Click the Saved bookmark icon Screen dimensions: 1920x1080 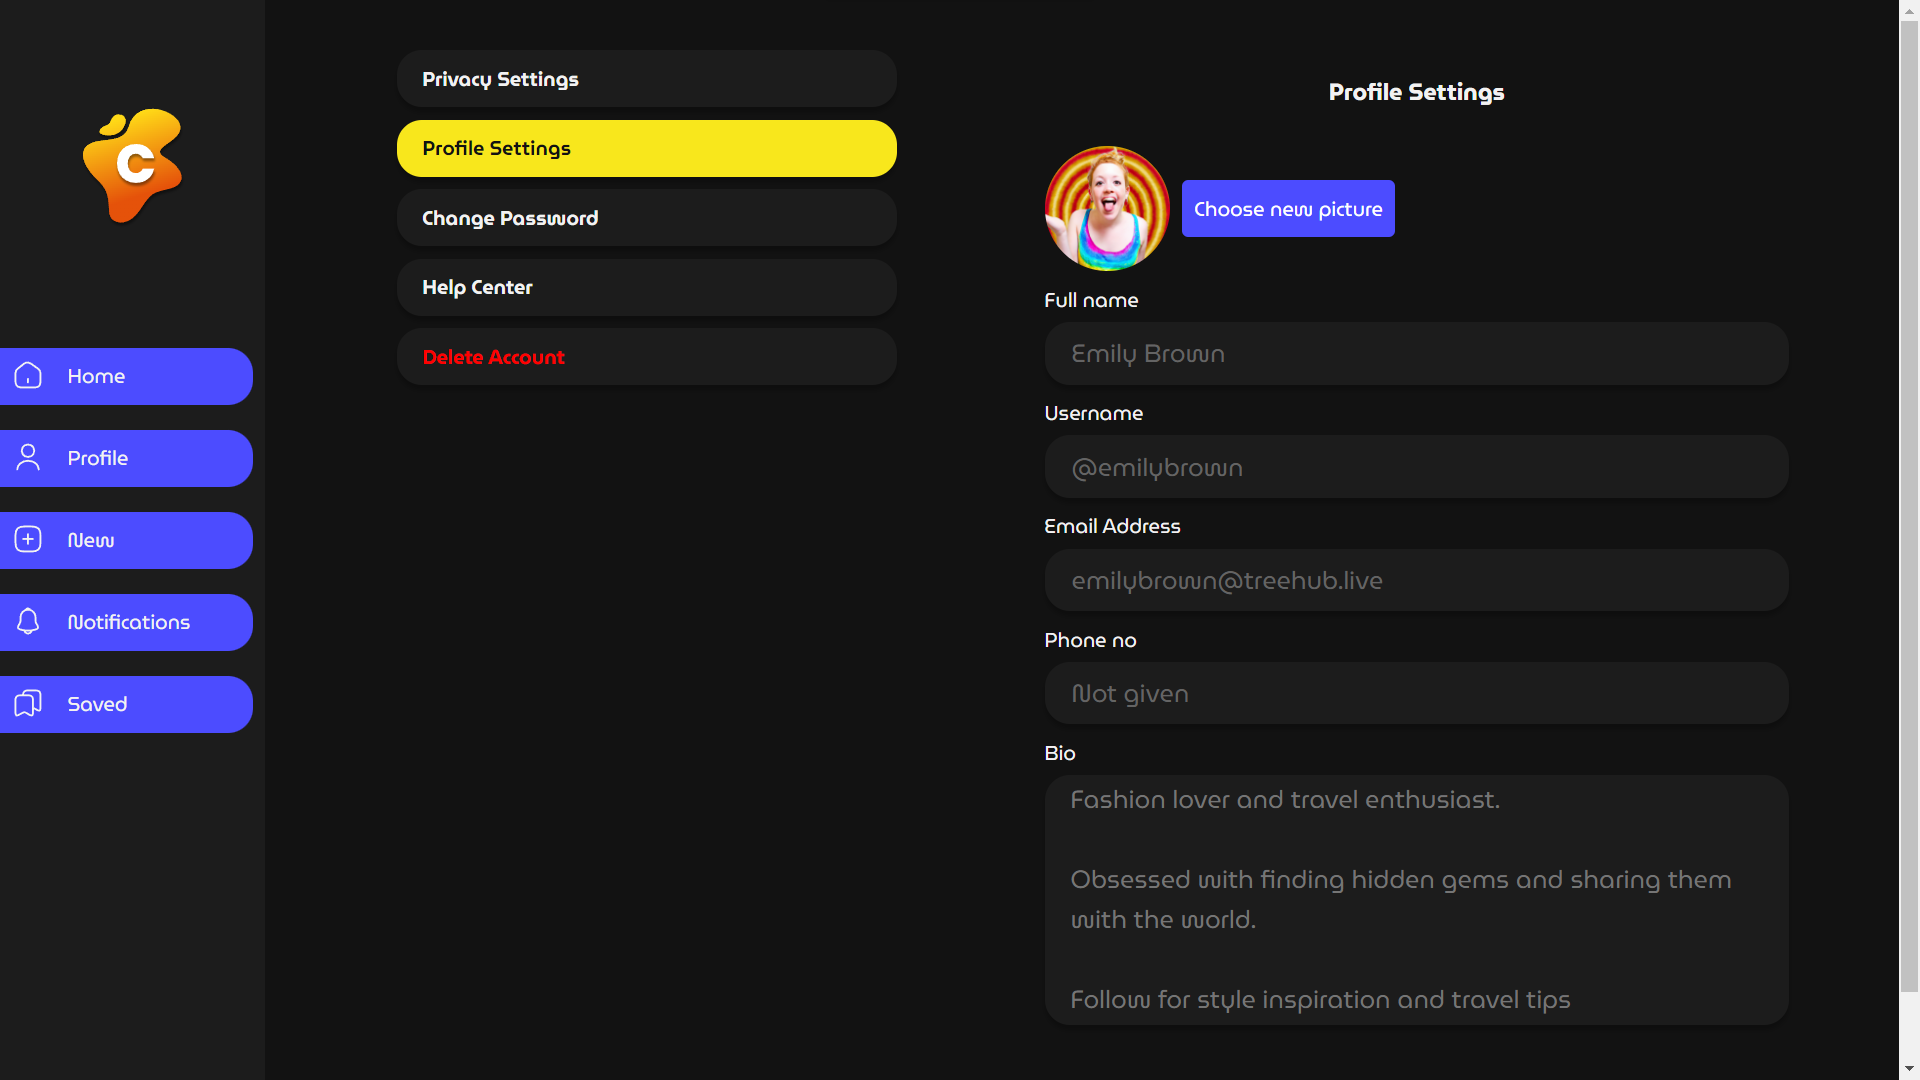point(28,704)
